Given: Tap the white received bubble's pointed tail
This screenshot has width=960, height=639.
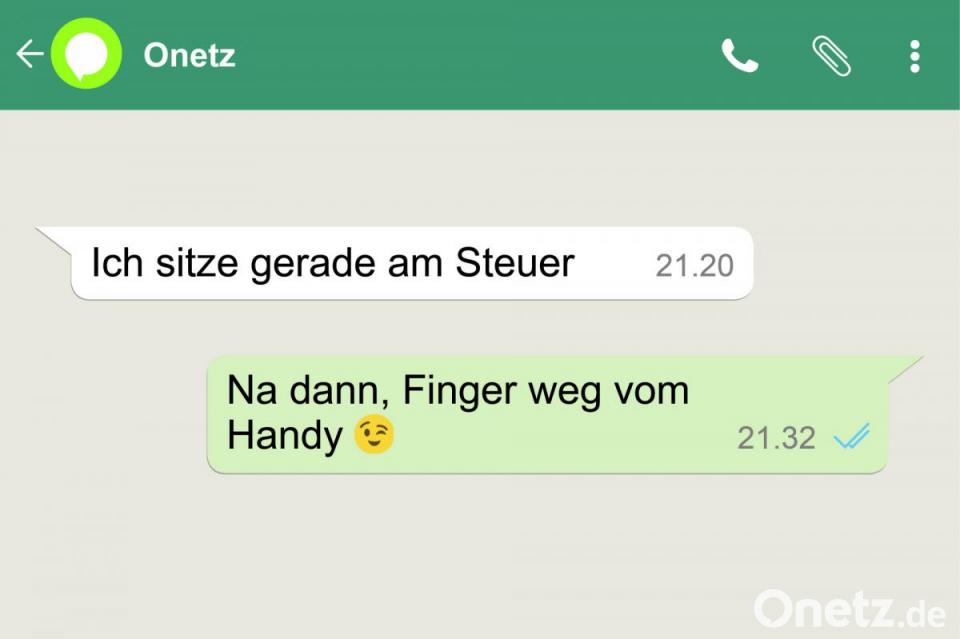Looking at the screenshot, I should click(54, 239).
